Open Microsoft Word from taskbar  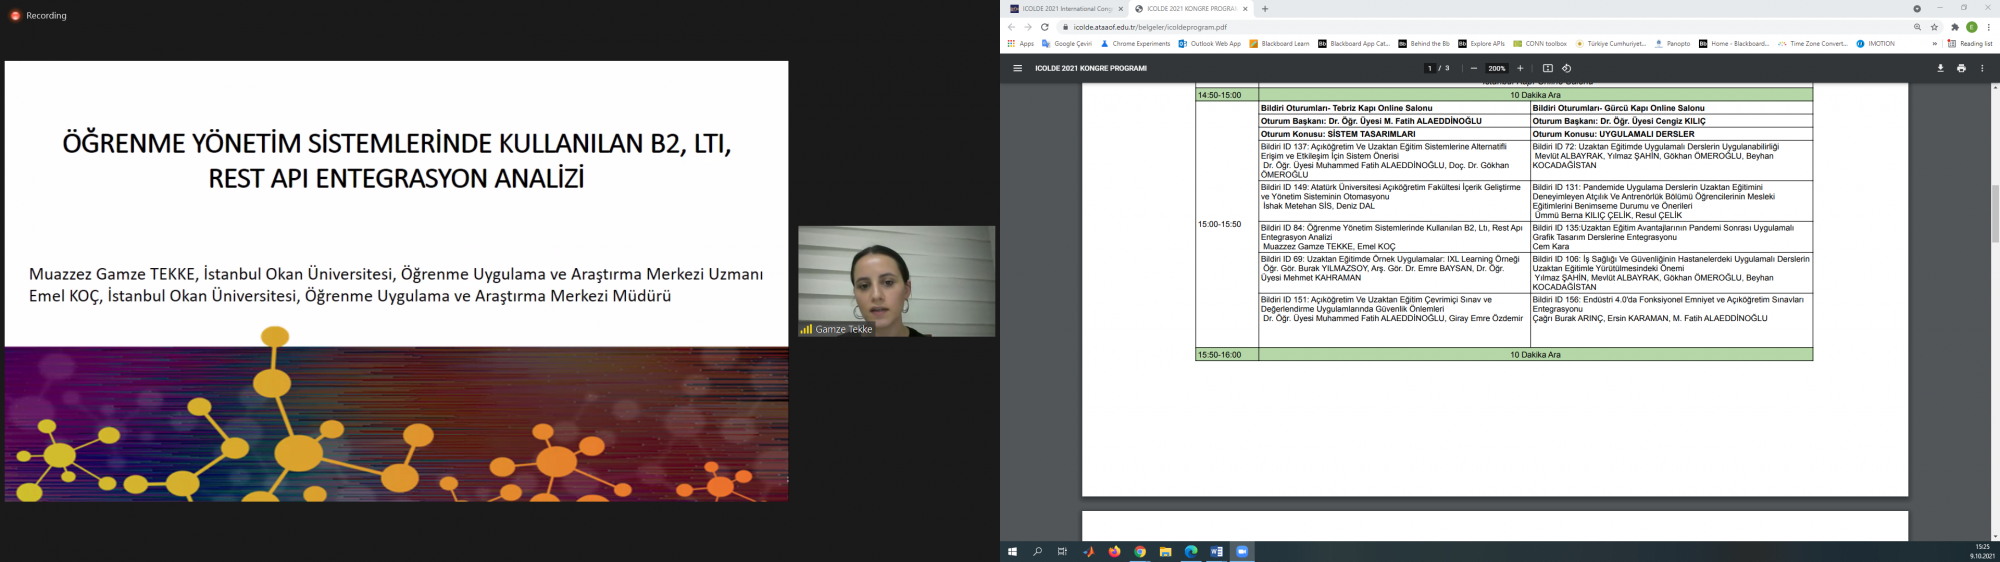coord(1217,551)
